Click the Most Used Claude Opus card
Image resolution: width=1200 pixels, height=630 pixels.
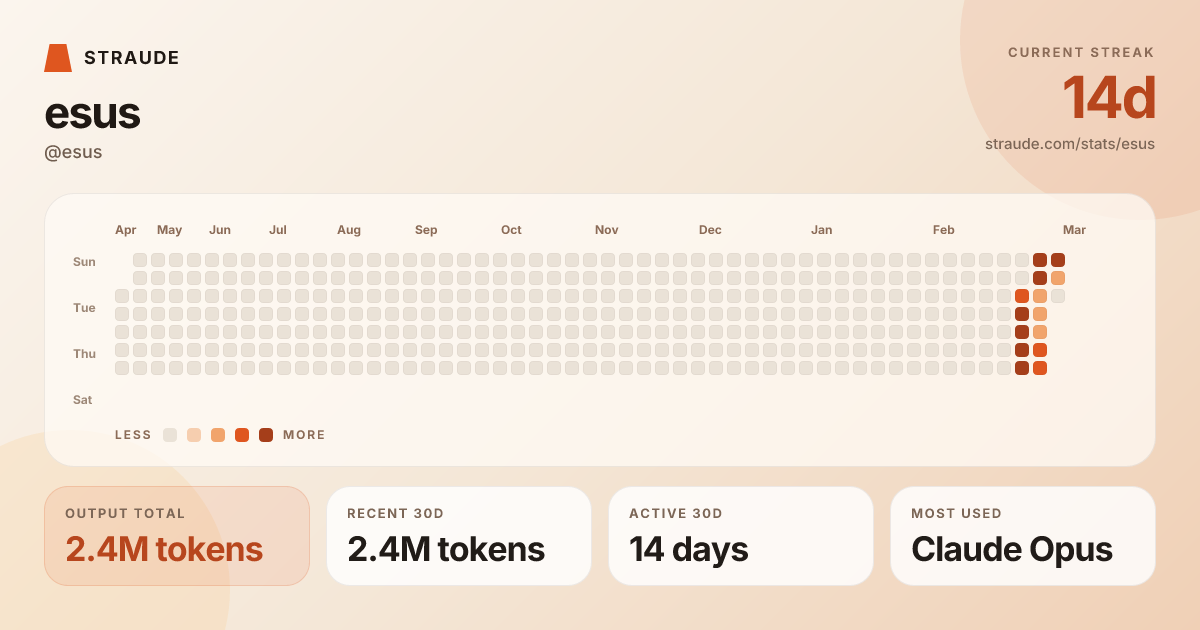(1023, 536)
